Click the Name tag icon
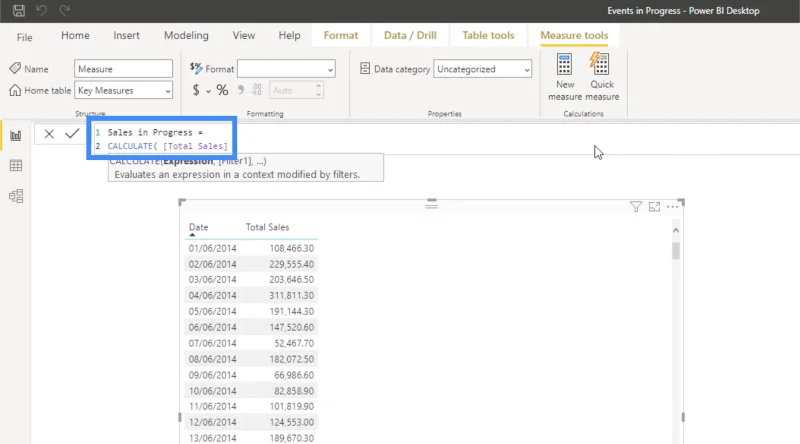Screen dimensions: 800x444 click(15, 68)
